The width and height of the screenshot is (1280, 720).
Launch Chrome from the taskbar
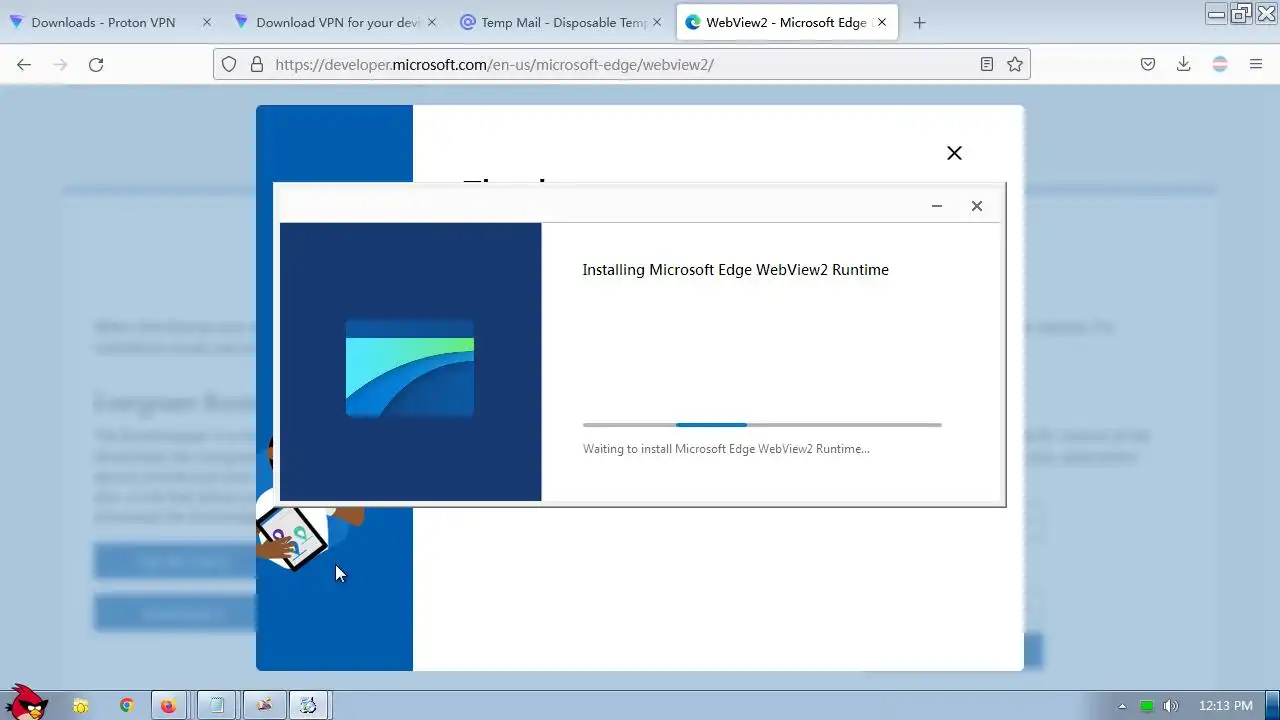click(x=126, y=706)
